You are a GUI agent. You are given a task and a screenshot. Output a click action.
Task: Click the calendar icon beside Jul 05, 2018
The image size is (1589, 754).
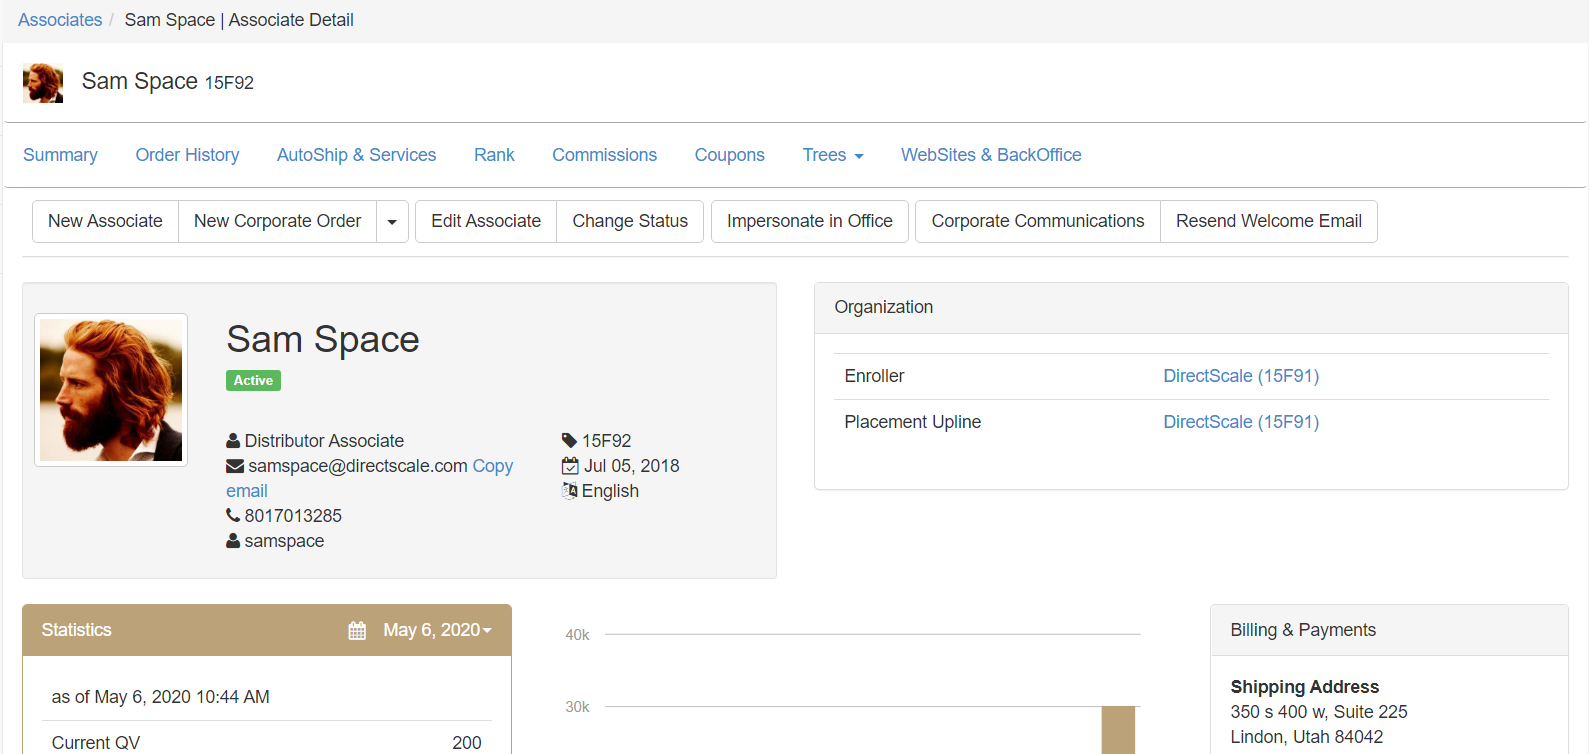[x=570, y=466]
